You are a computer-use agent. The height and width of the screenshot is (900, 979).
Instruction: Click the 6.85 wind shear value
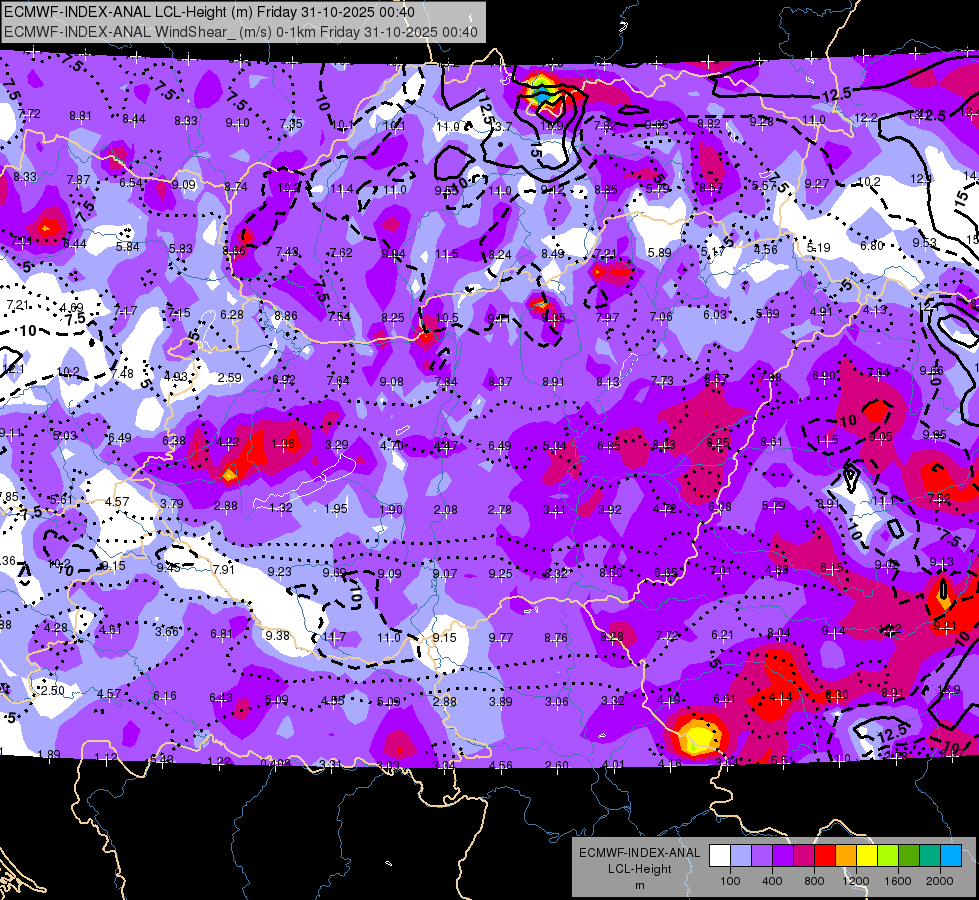pos(609,445)
